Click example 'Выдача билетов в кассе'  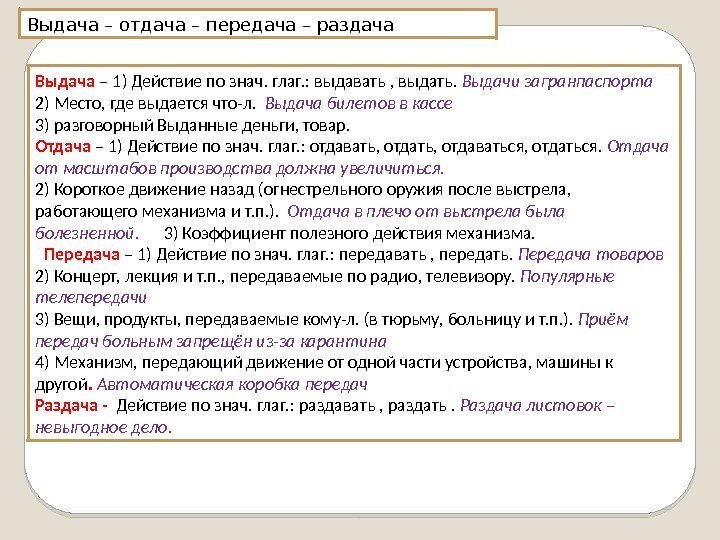tap(359, 104)
